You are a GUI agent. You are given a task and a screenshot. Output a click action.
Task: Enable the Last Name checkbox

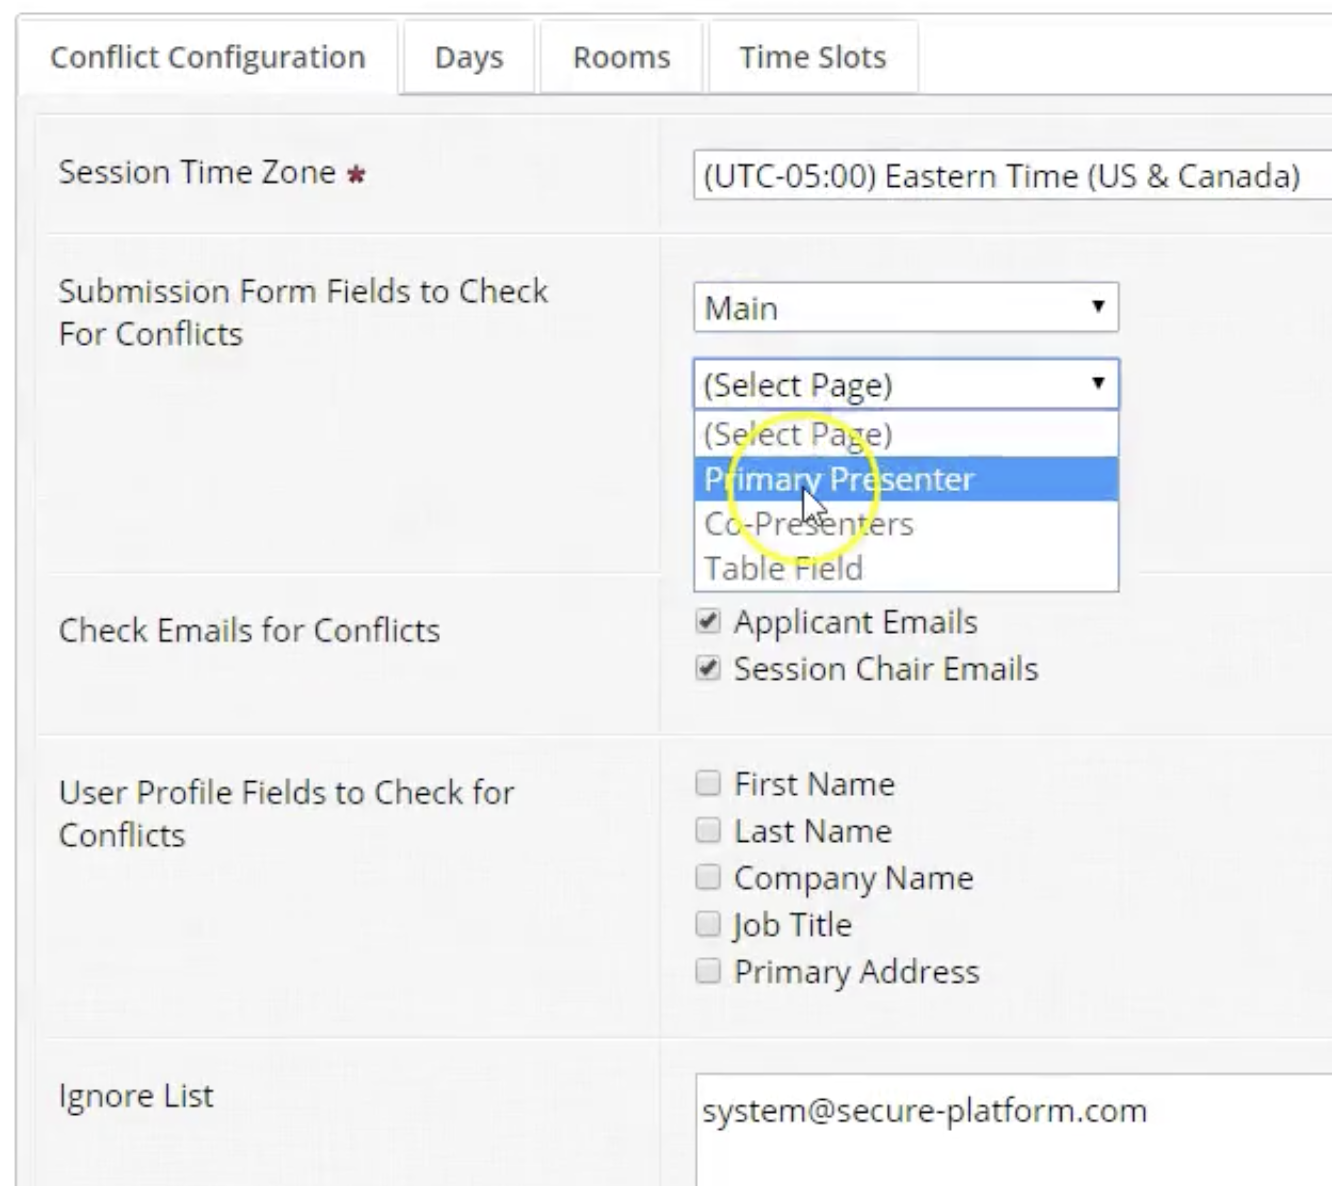click(708, 830)
